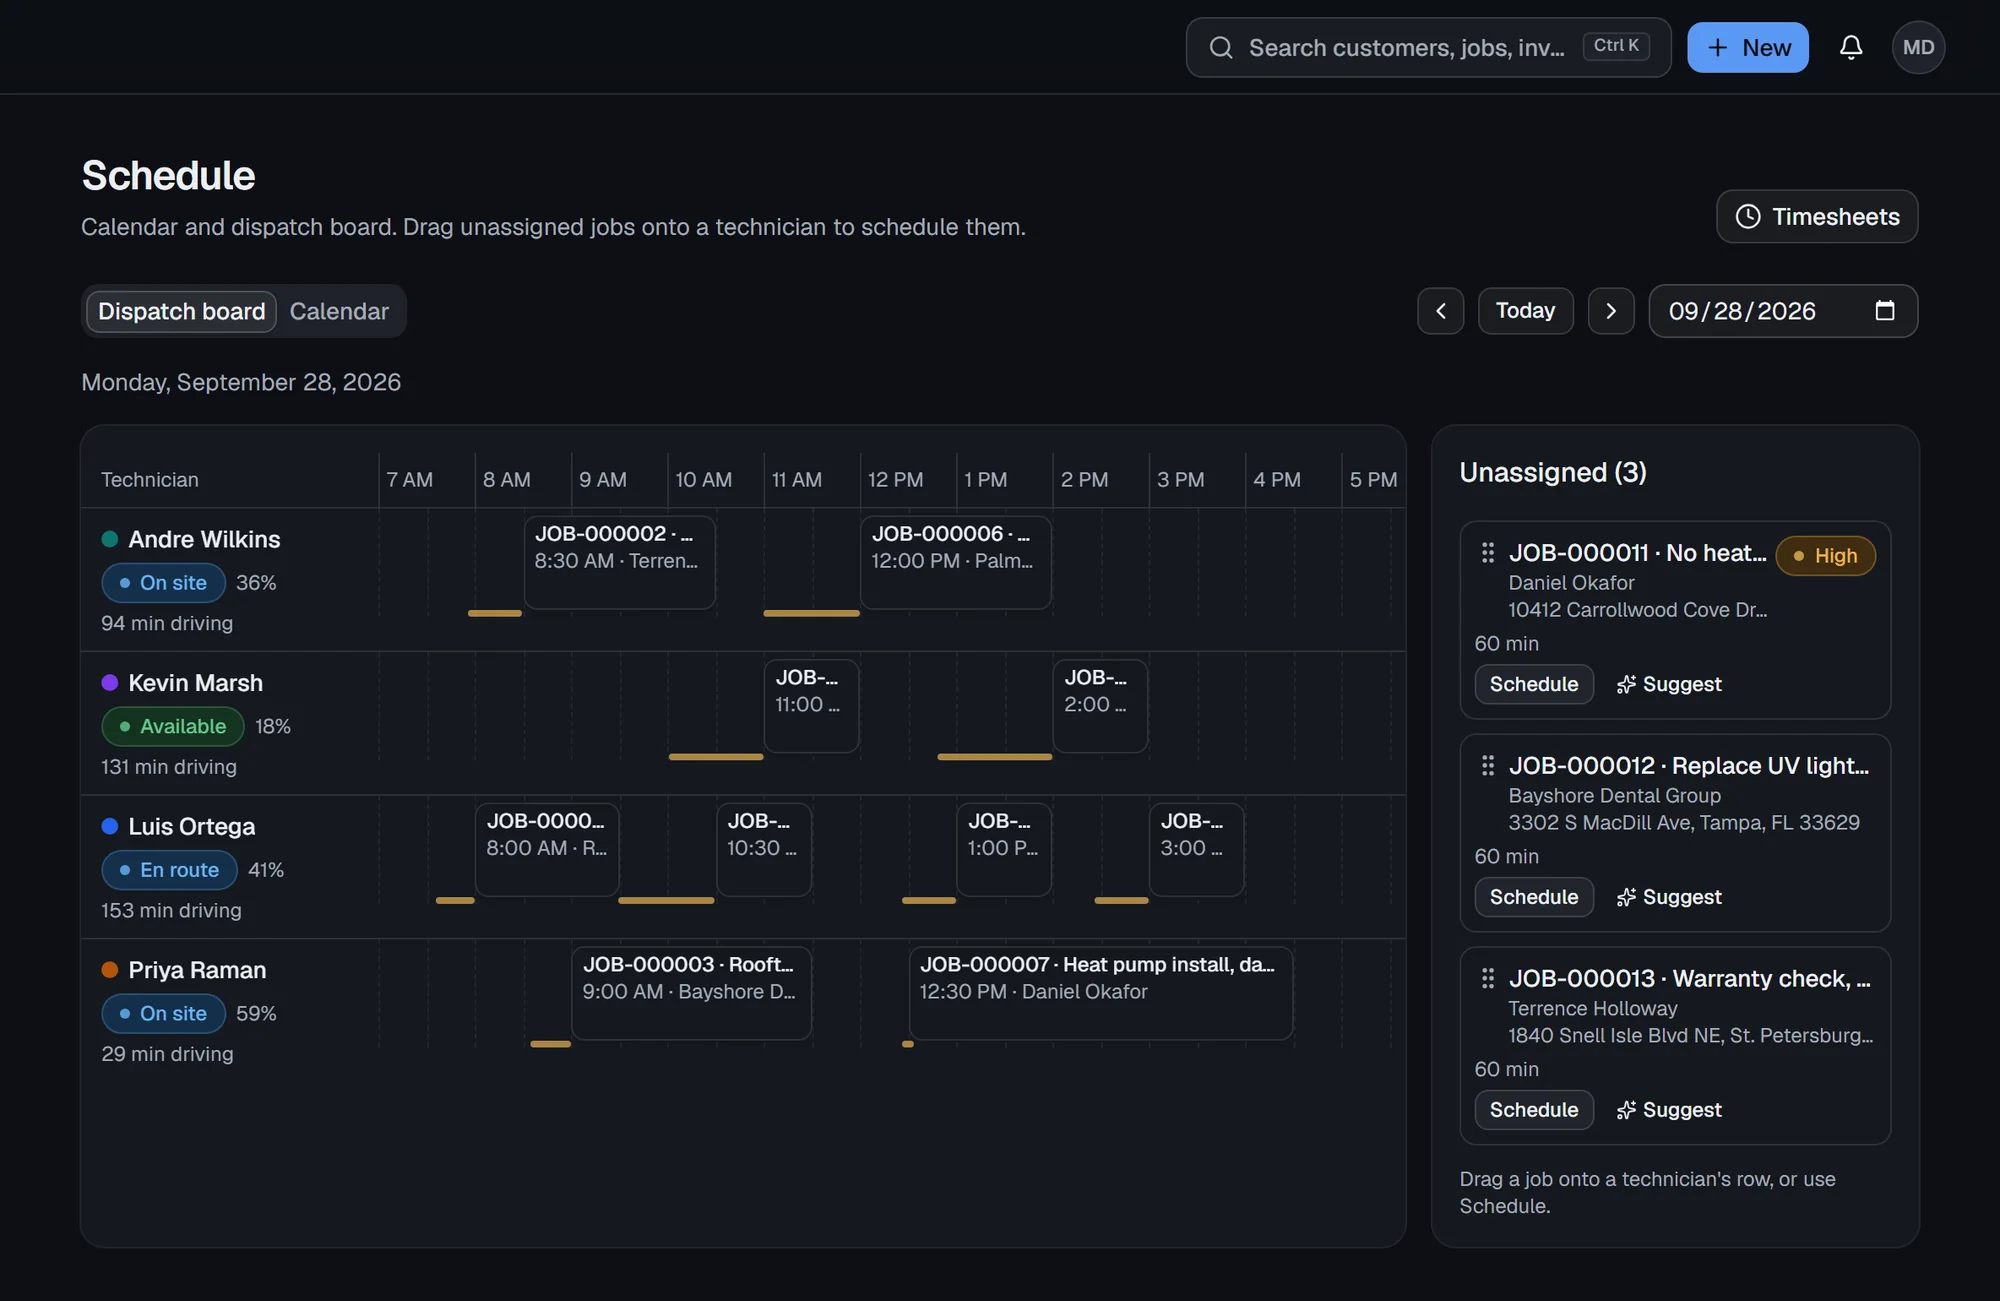This screenshot has height=1301, width=2000.
Task: Advance to the next day with right chevron
Action: click(x=1611, y=311)
